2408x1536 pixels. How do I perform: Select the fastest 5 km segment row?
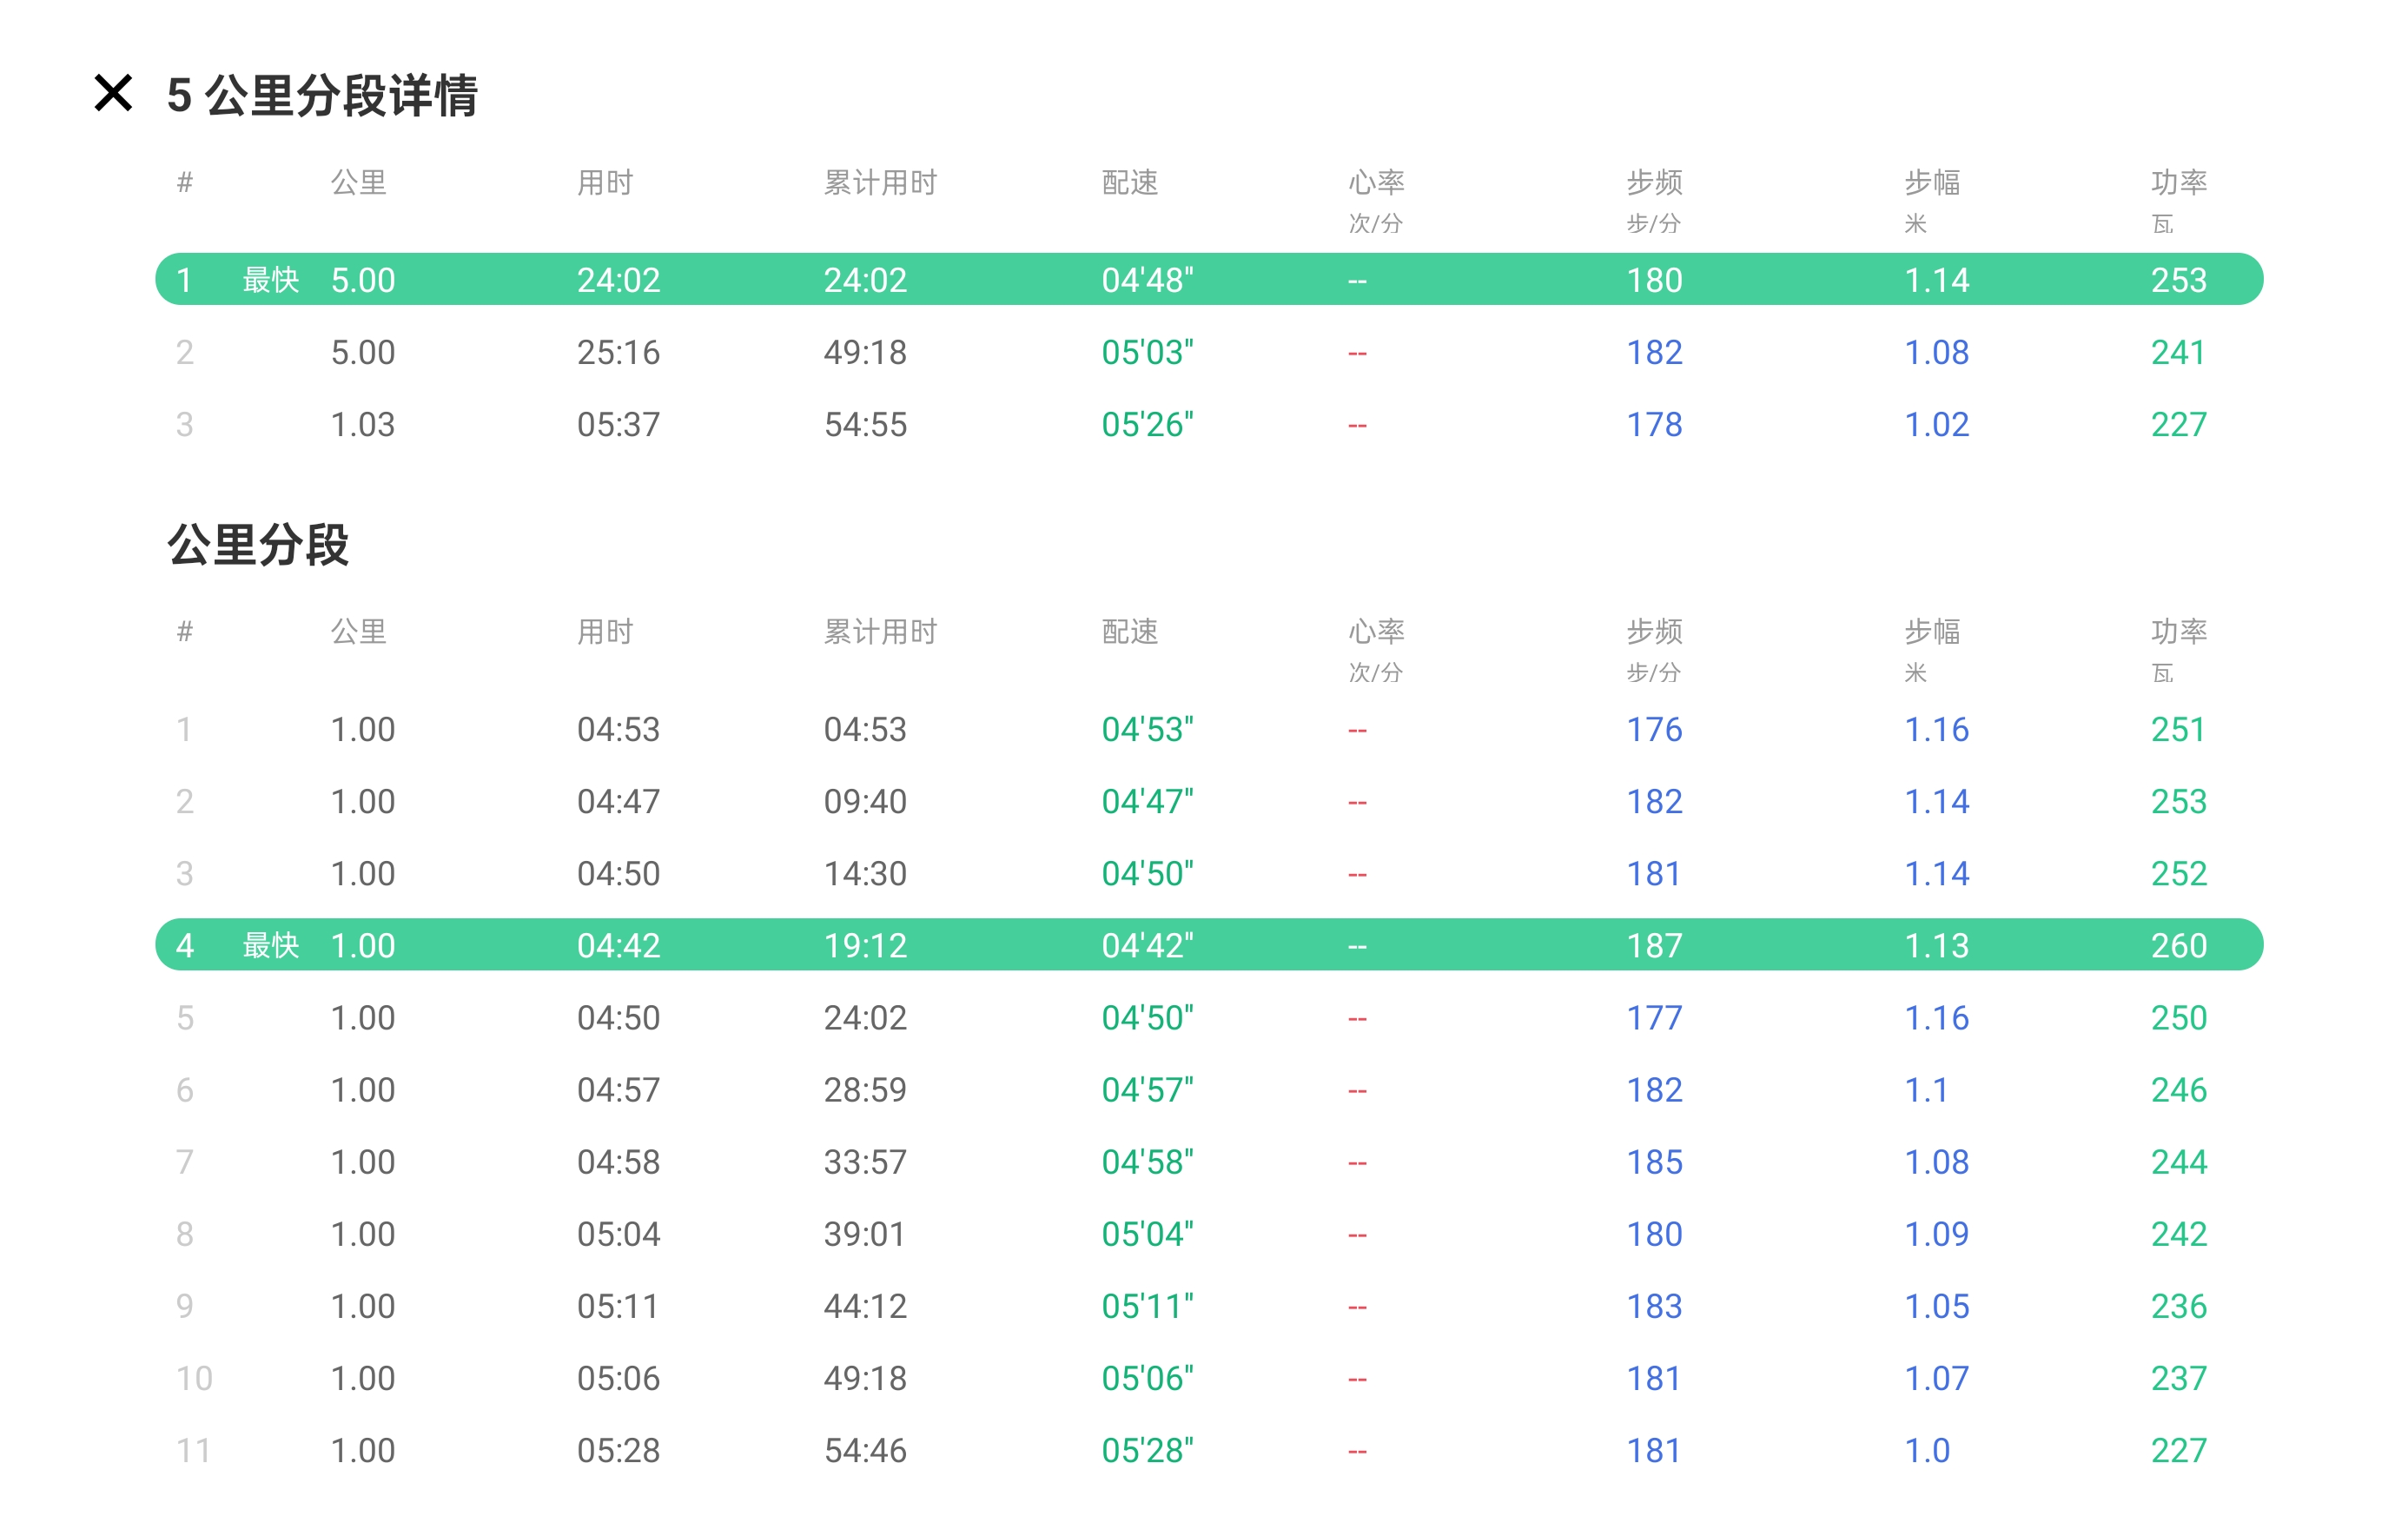pos(1208,279)
